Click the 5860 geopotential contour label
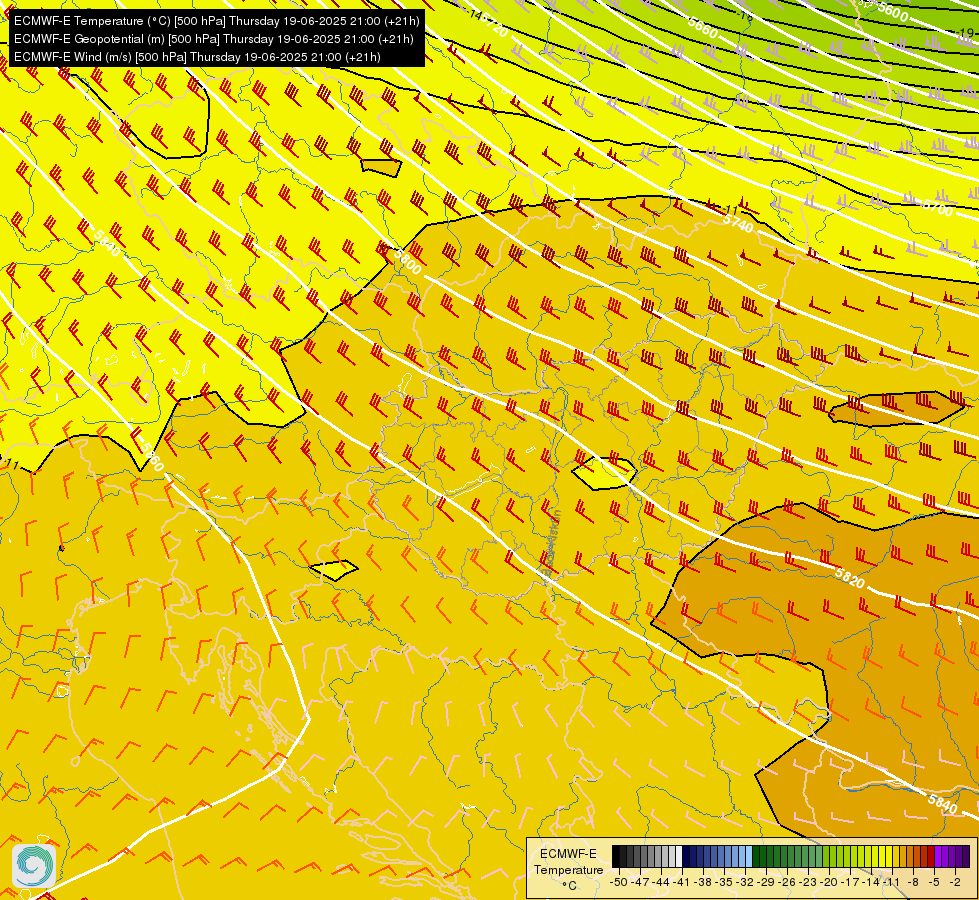The width and height of the screenshot is (979, 900). tap(150, 457)
